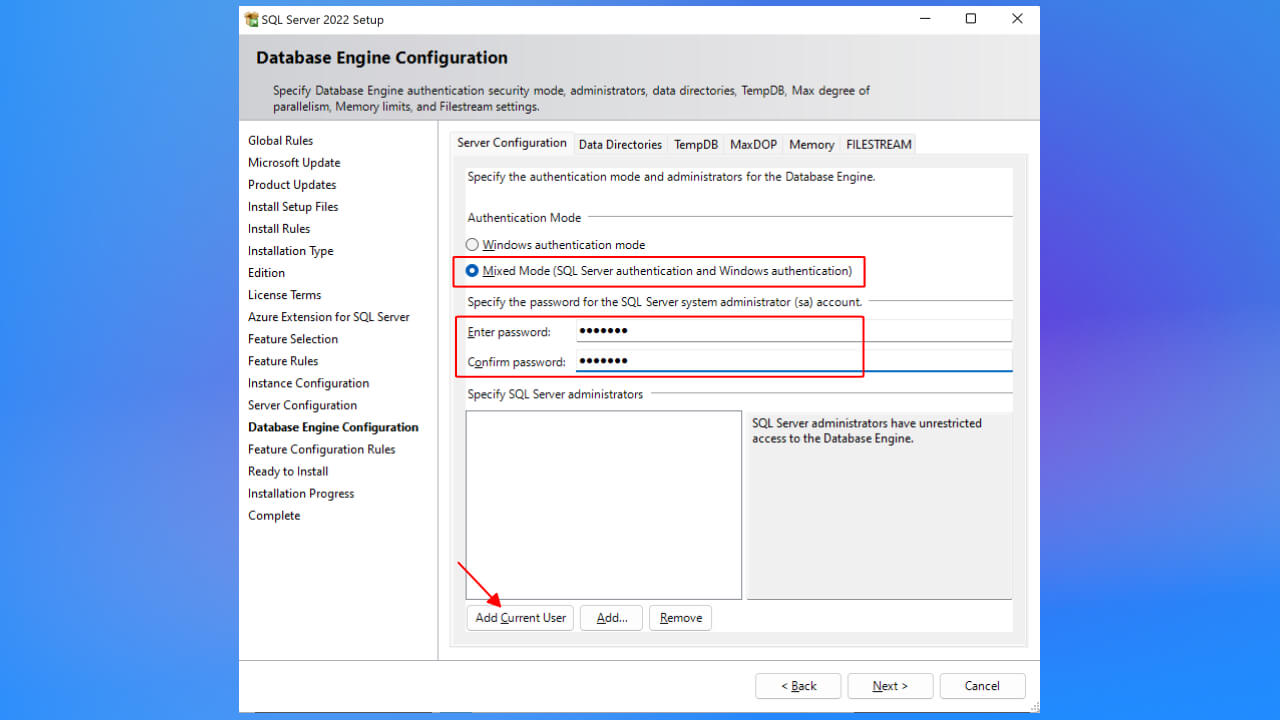The height and width of the screenshot is (720, 1280).
Task: Click Feature Rules step in sidebar
Action: [283, 361]
